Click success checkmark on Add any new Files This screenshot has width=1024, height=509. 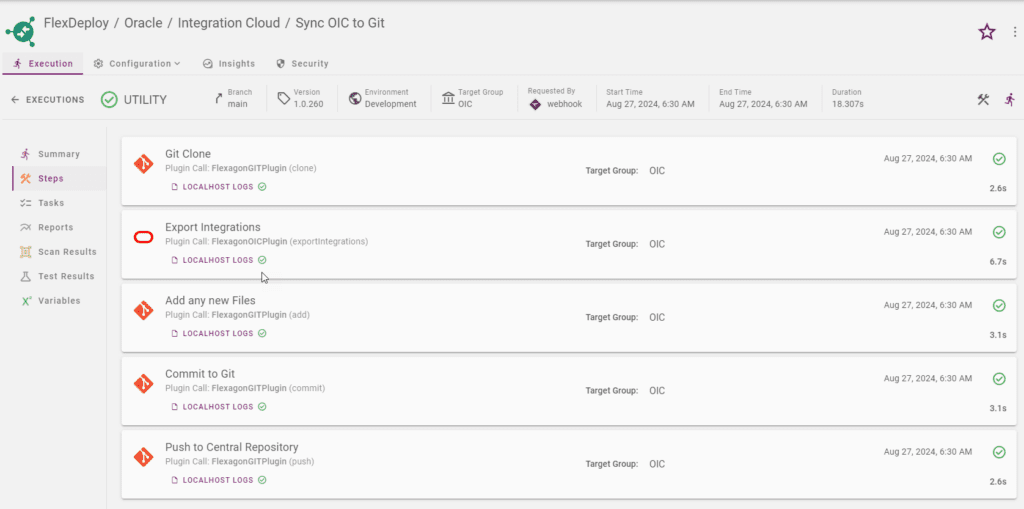point(999,305)
